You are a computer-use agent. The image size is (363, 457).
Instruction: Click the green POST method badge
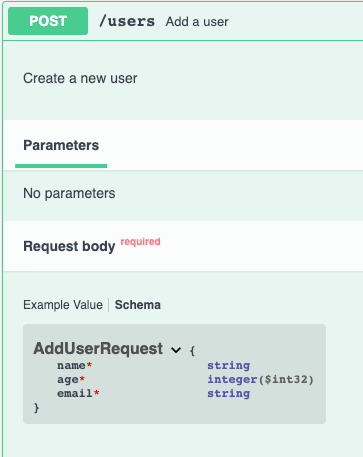point(48,21)
